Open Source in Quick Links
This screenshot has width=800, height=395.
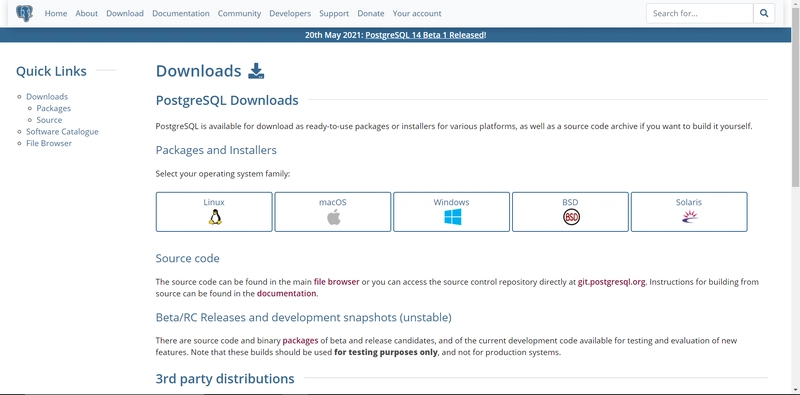49,120
